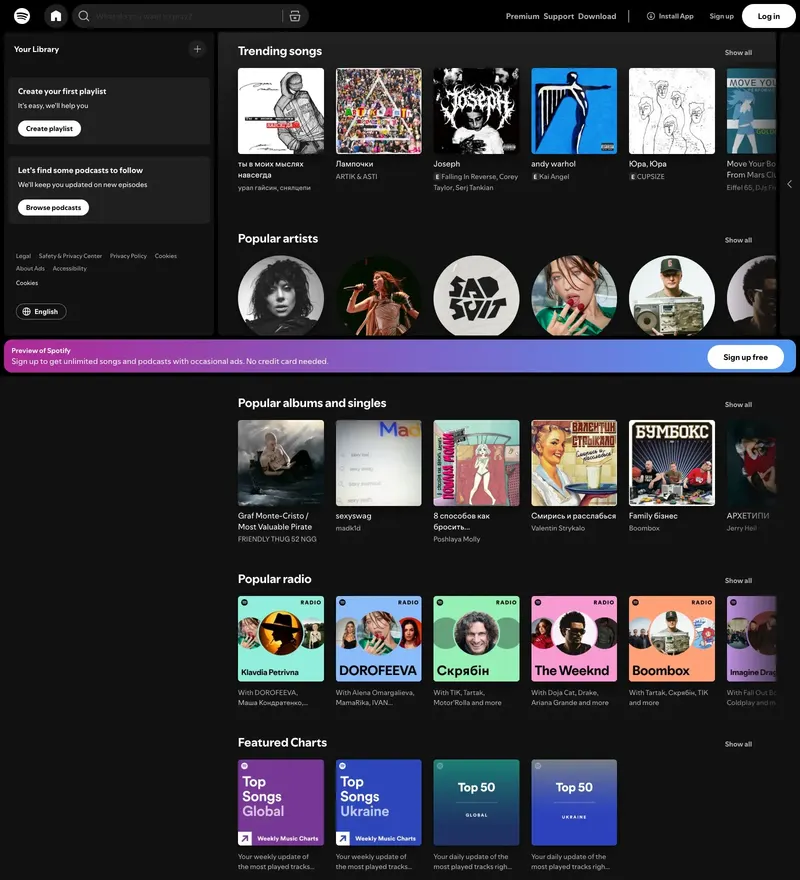Open the Юра, Юра song cover
Screen dimensions: 800x880
(x=671, y=111)
